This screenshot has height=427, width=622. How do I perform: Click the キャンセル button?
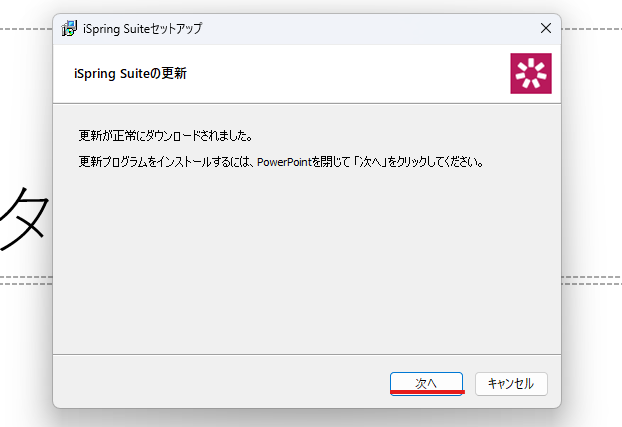point(511,383)
